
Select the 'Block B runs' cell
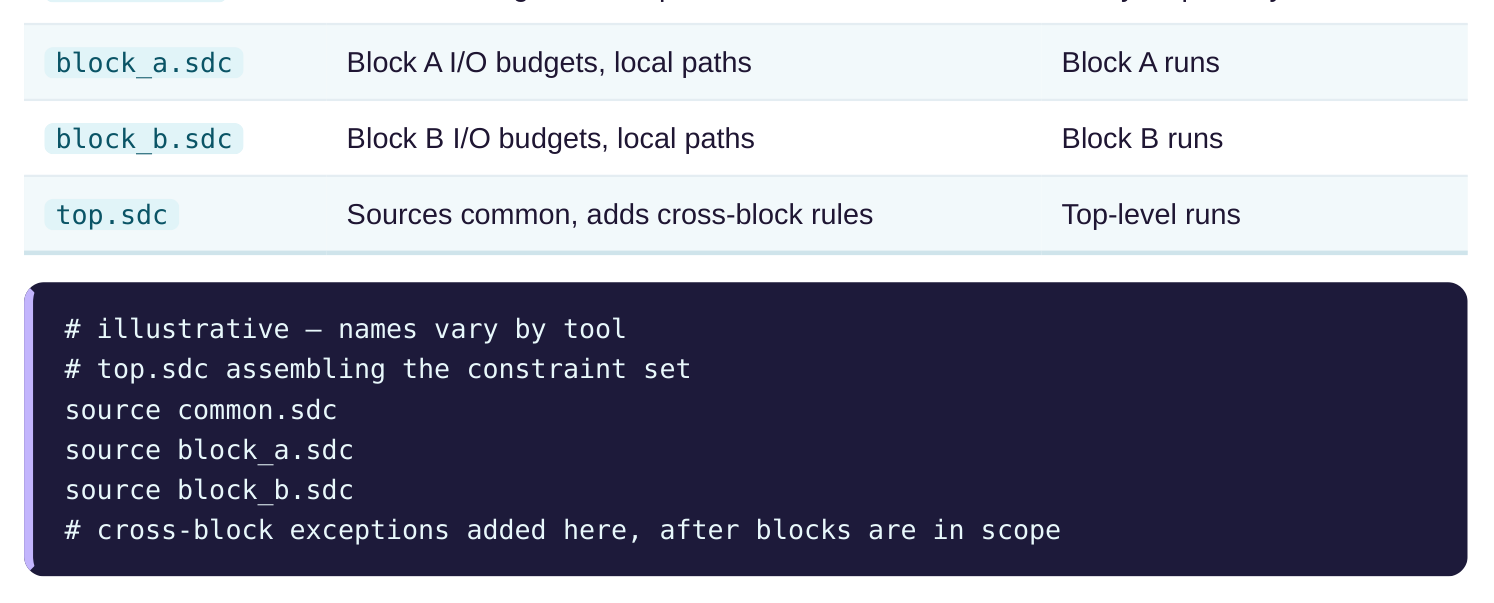tap(1142, 139)
